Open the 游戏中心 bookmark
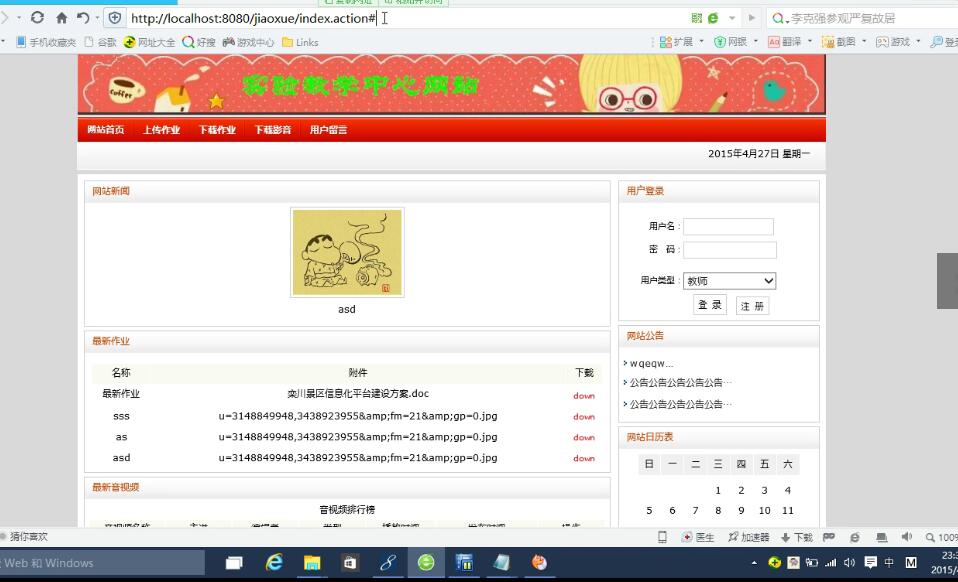 click(x=248, y=42)
